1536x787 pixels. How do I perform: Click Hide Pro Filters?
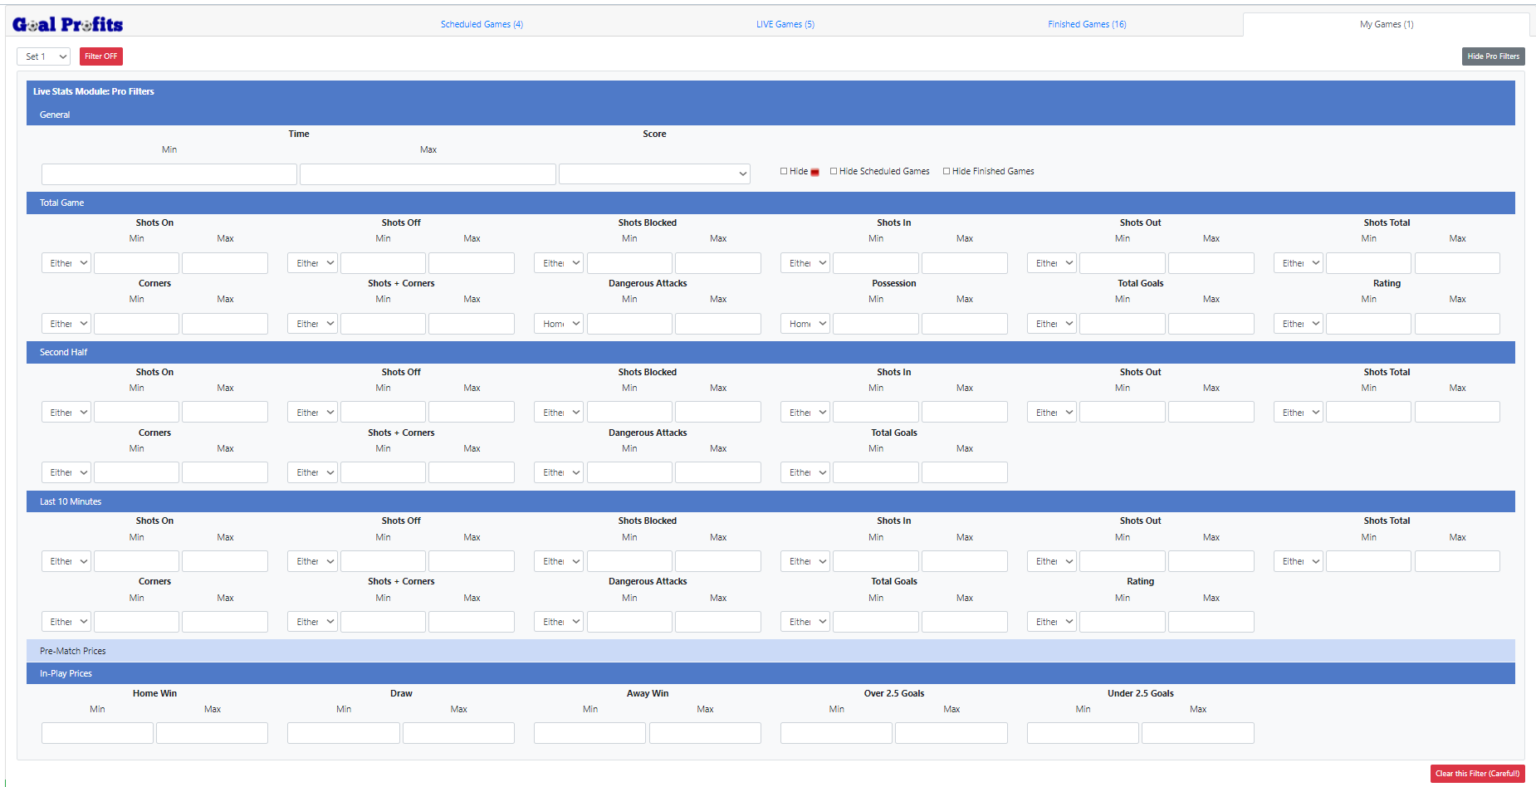tap(1492, 56)
